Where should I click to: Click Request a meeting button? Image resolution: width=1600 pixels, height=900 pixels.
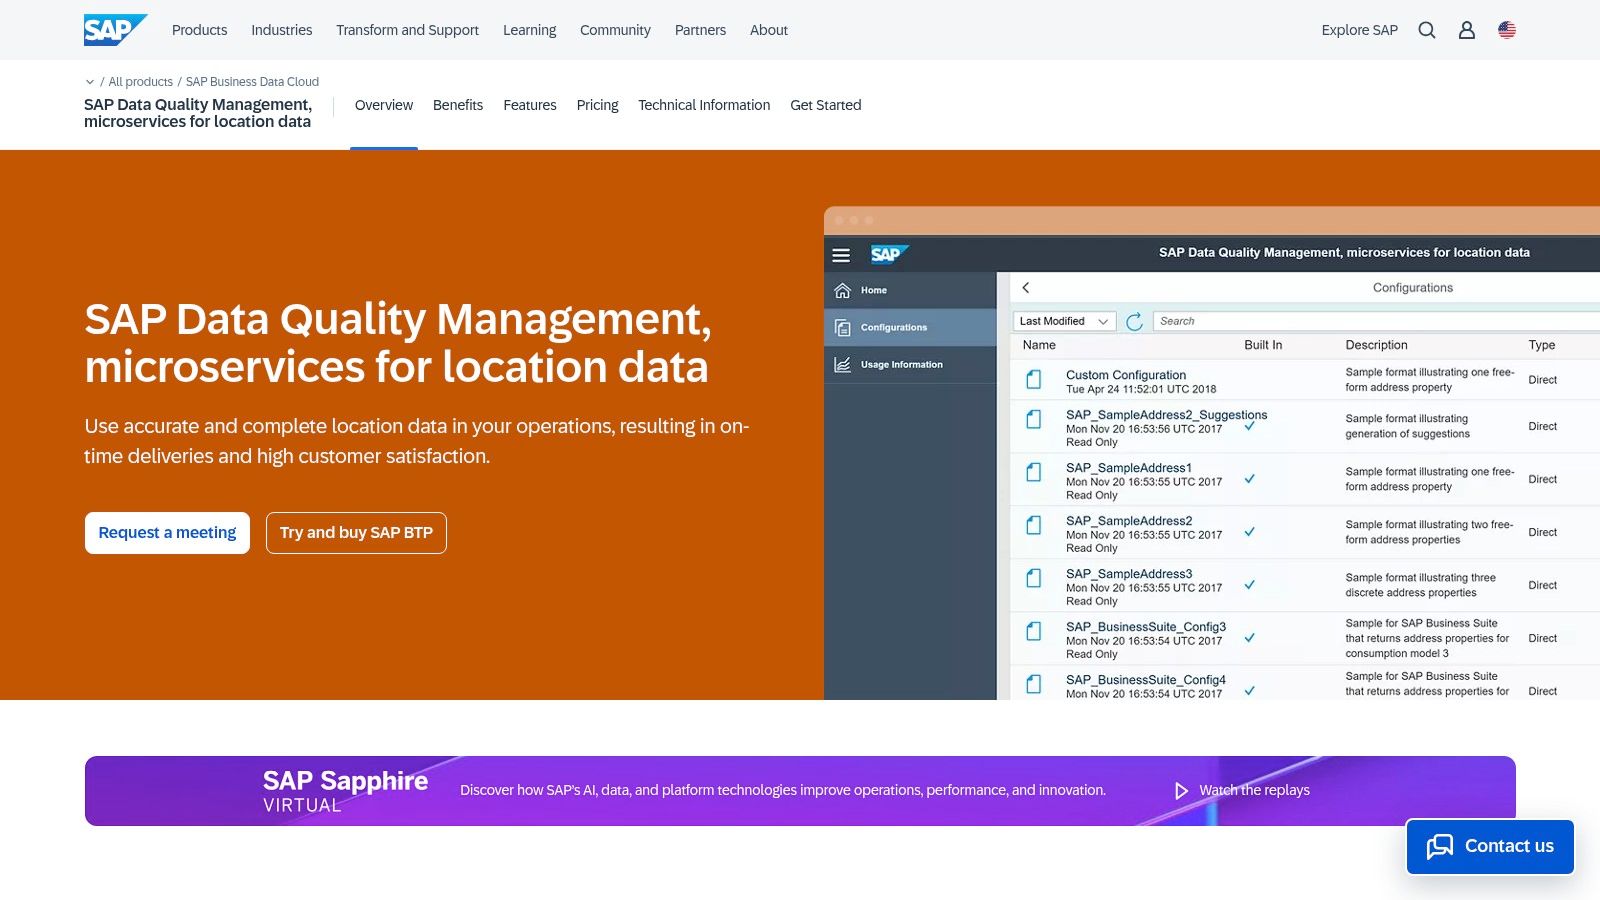click(x=167, y=533)
